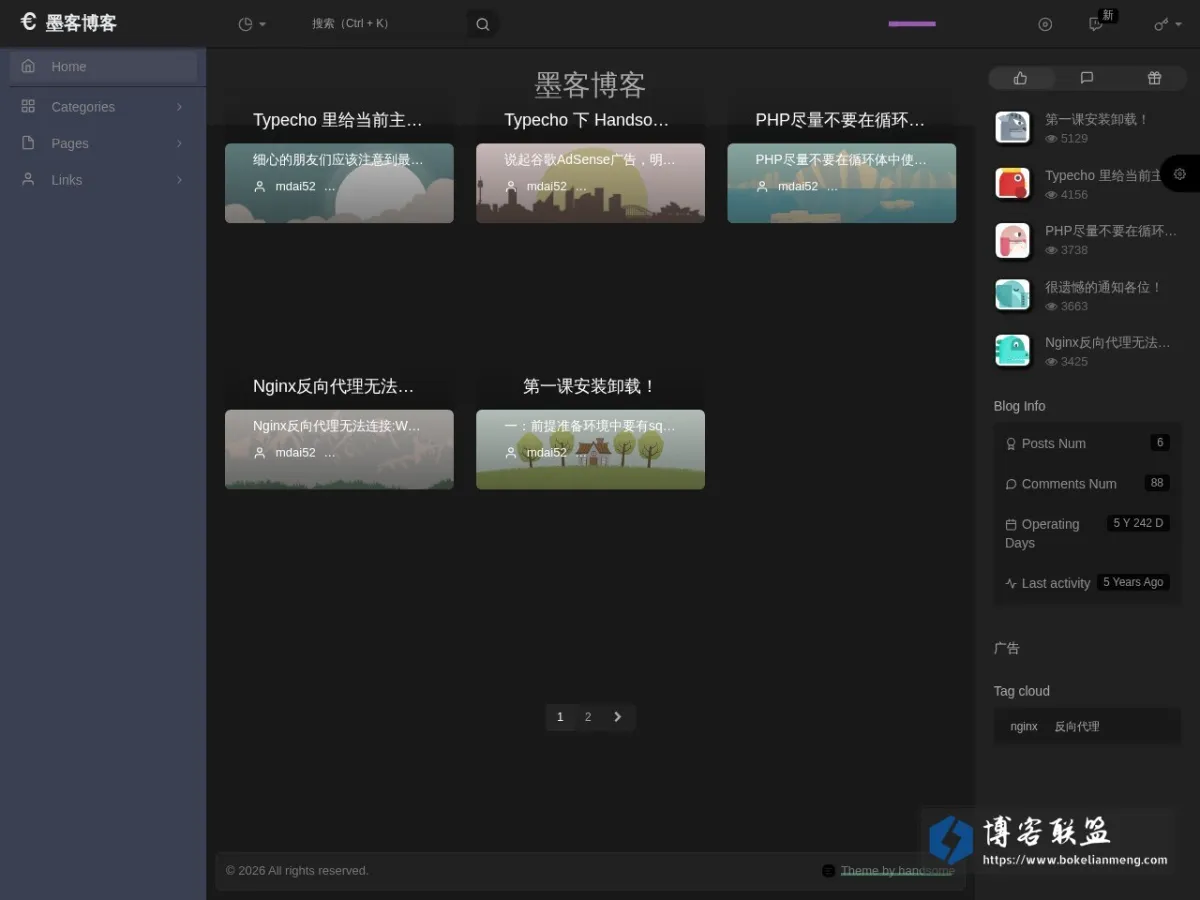Image resolution: width=1200 pixels, height=900 pixels.
Task: Click the gray rhino avatar beside 第一课安装卸载
Action: pos(1013,128)
